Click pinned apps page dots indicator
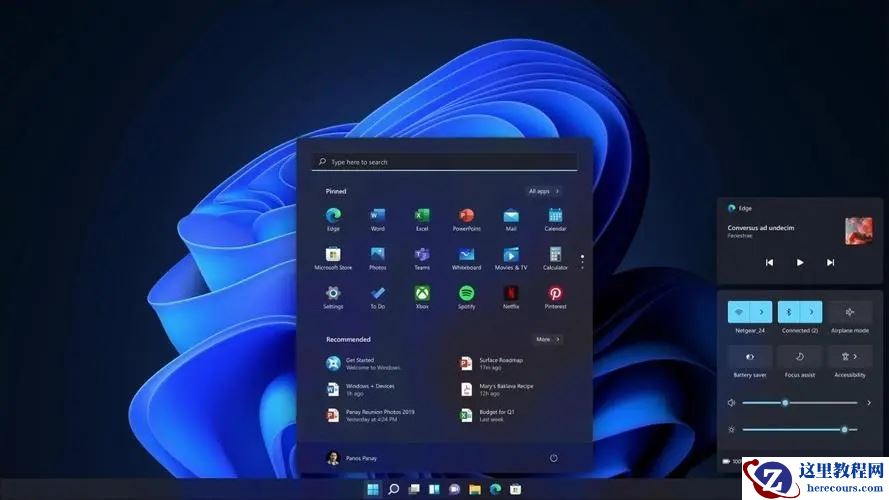Viewport: 889px width, 500px height. pyautogui.click(x=582, y=262)
